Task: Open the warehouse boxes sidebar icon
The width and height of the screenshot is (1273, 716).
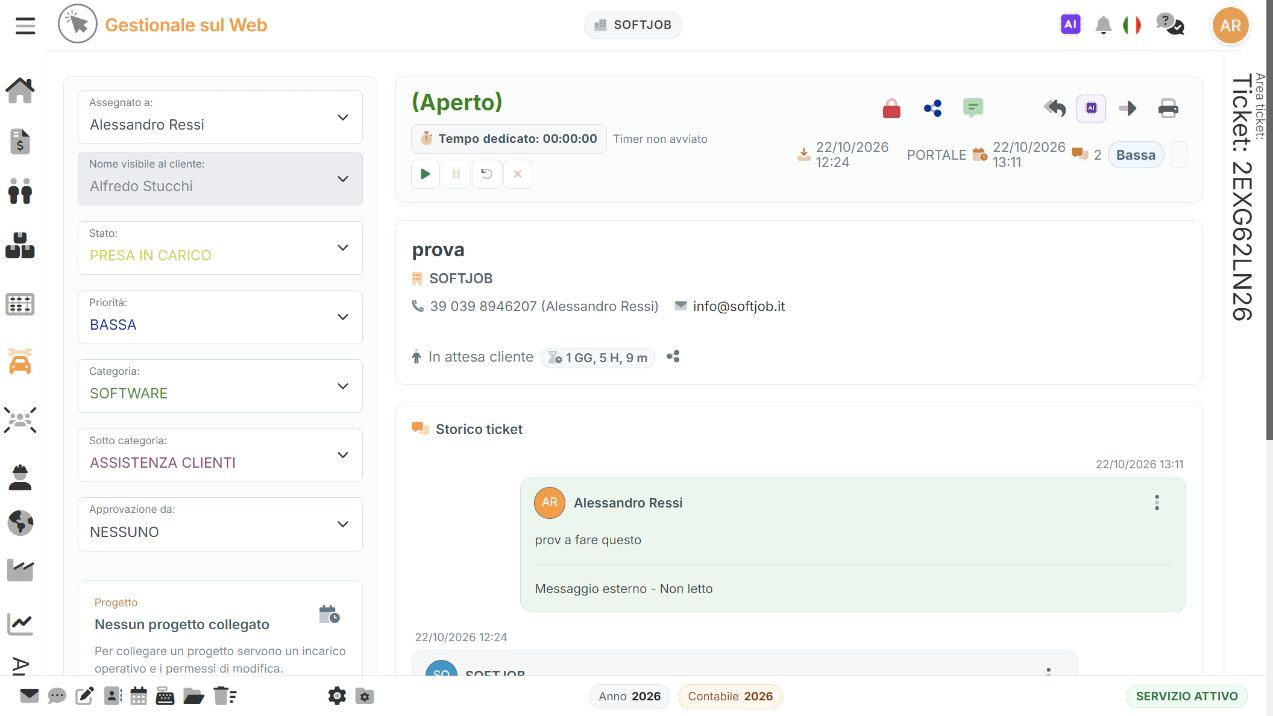Action: coord(20,245)
